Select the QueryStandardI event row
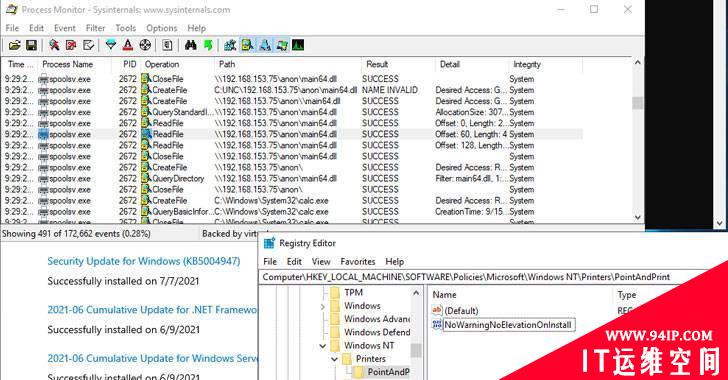The image size is (728, 380). point(293,112)
